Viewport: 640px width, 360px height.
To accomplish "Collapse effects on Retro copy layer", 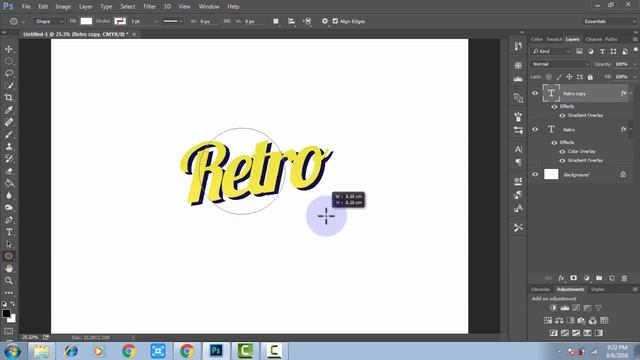I will click(x=631, y=93).
